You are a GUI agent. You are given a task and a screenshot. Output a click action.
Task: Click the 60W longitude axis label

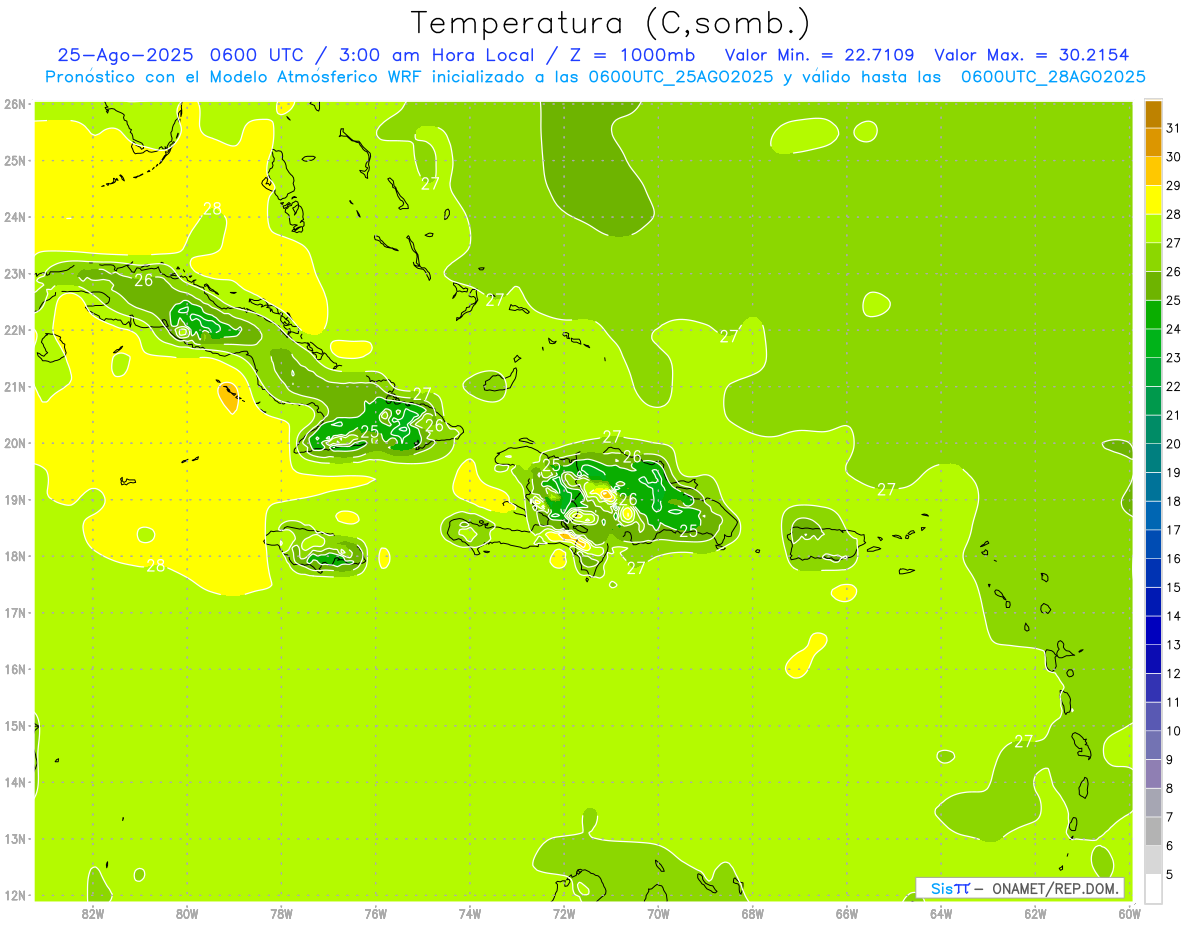click(1129, 913)
